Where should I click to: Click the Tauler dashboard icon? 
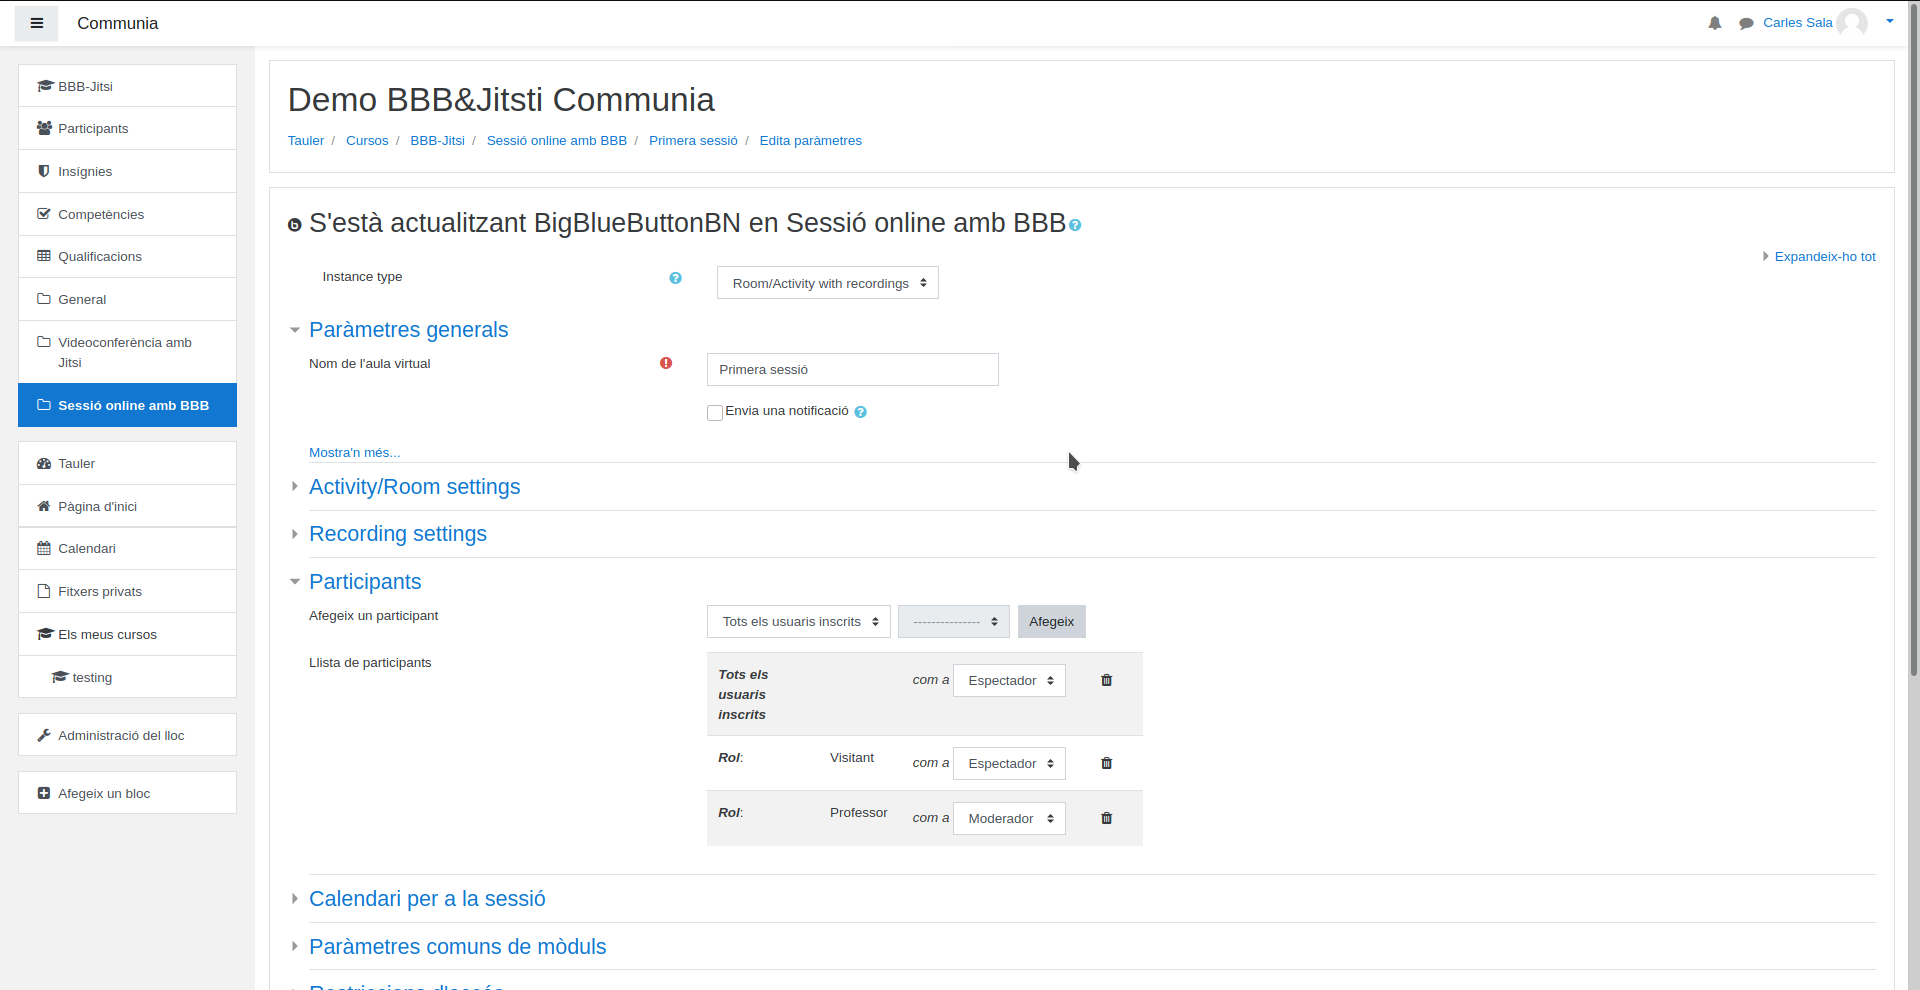coord(44,463)
